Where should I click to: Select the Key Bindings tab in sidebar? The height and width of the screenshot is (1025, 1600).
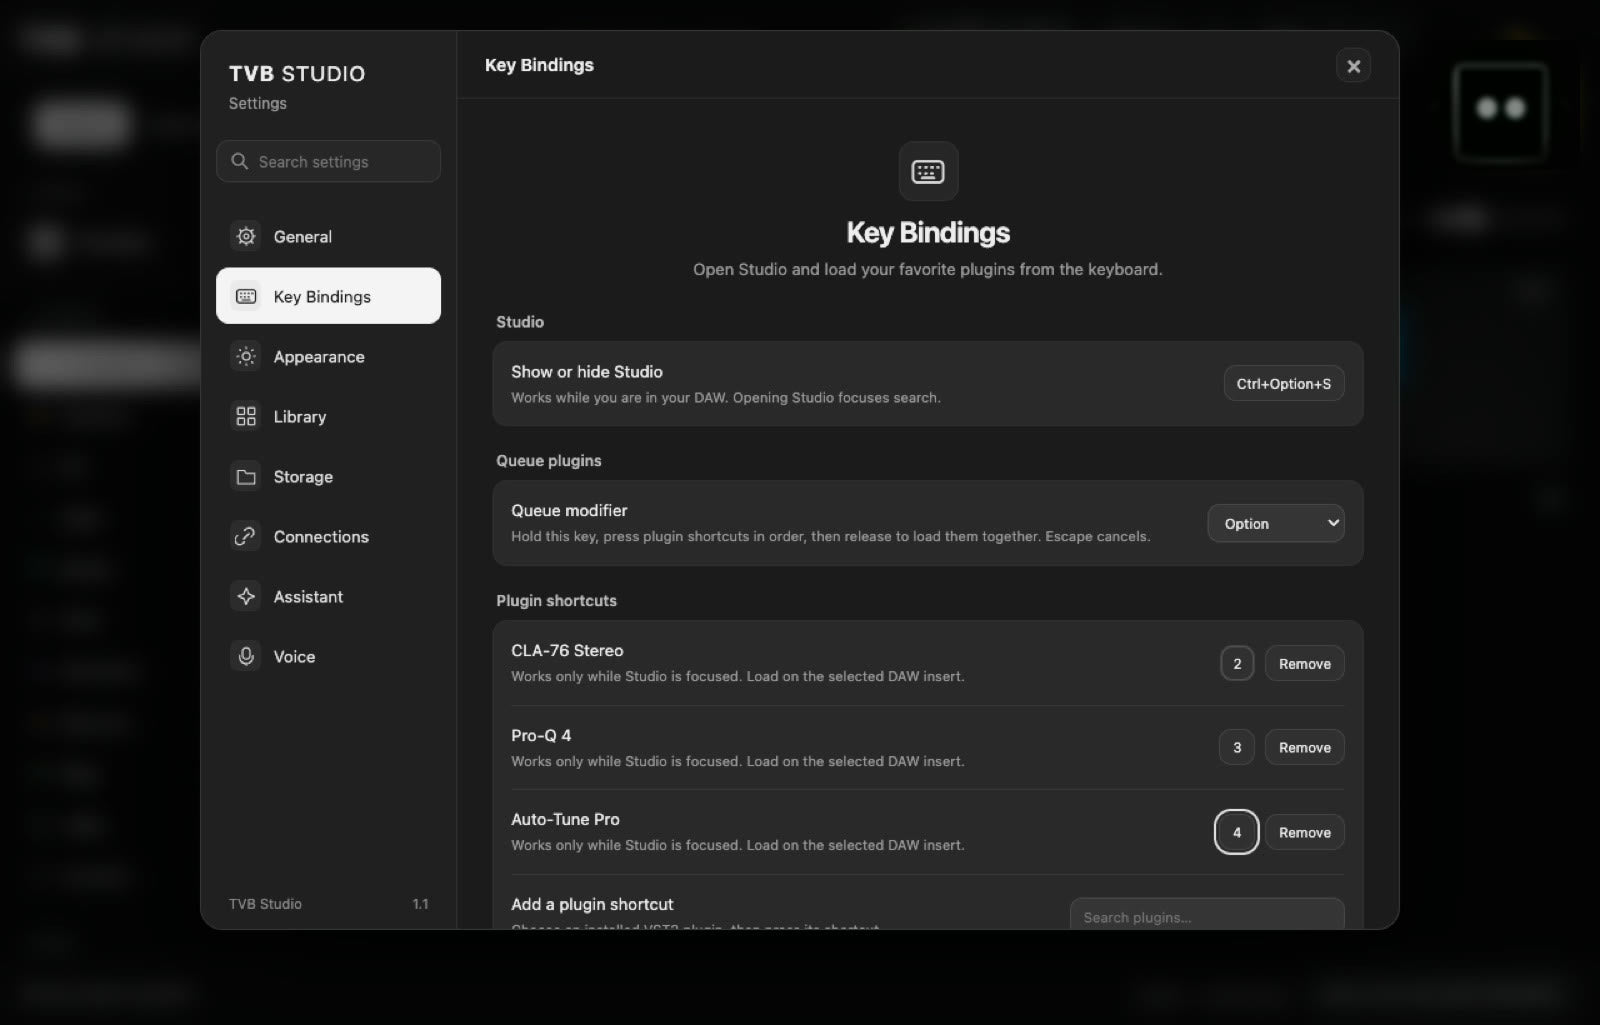(x=328, y=296)
